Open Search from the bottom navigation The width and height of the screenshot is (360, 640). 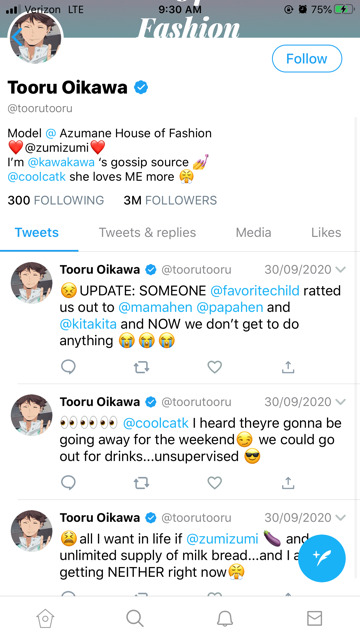point(135,618)
